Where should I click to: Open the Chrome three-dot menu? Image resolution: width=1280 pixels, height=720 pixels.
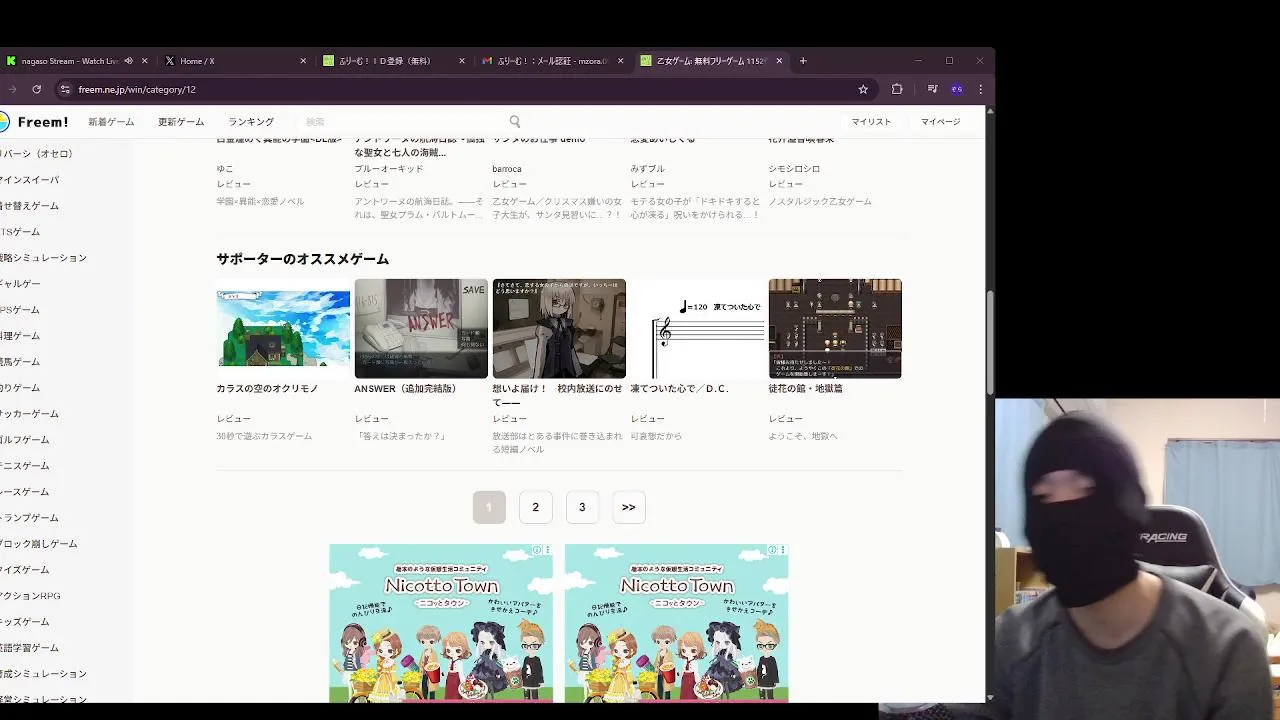[981, 89]
